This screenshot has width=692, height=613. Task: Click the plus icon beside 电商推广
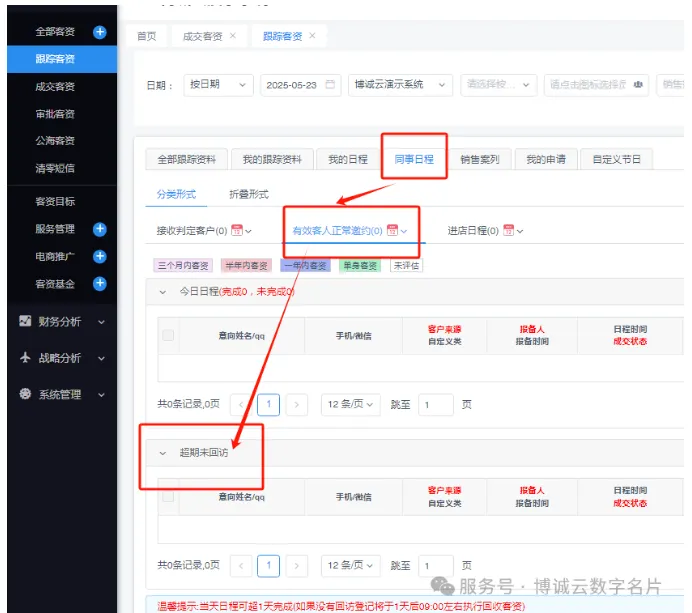[x=99, y=257]
